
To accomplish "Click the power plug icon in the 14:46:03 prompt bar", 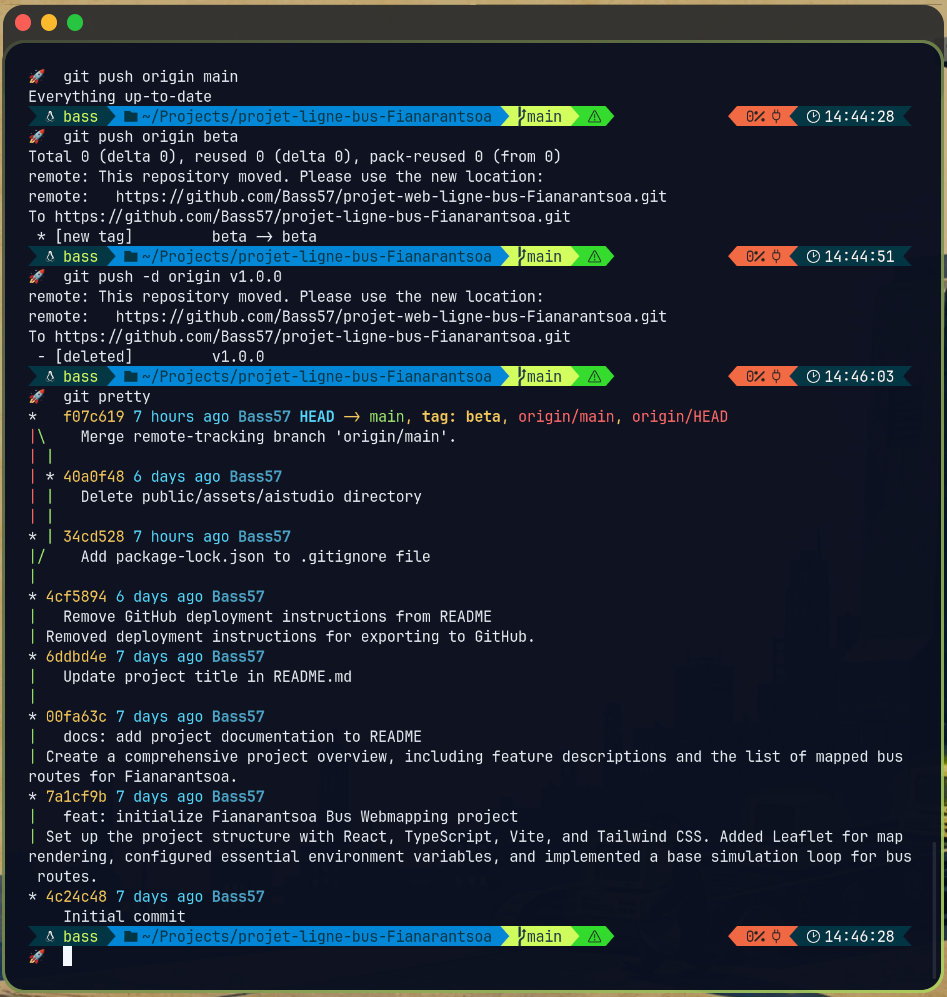I will pyautogui.click(x=777, y=376).
